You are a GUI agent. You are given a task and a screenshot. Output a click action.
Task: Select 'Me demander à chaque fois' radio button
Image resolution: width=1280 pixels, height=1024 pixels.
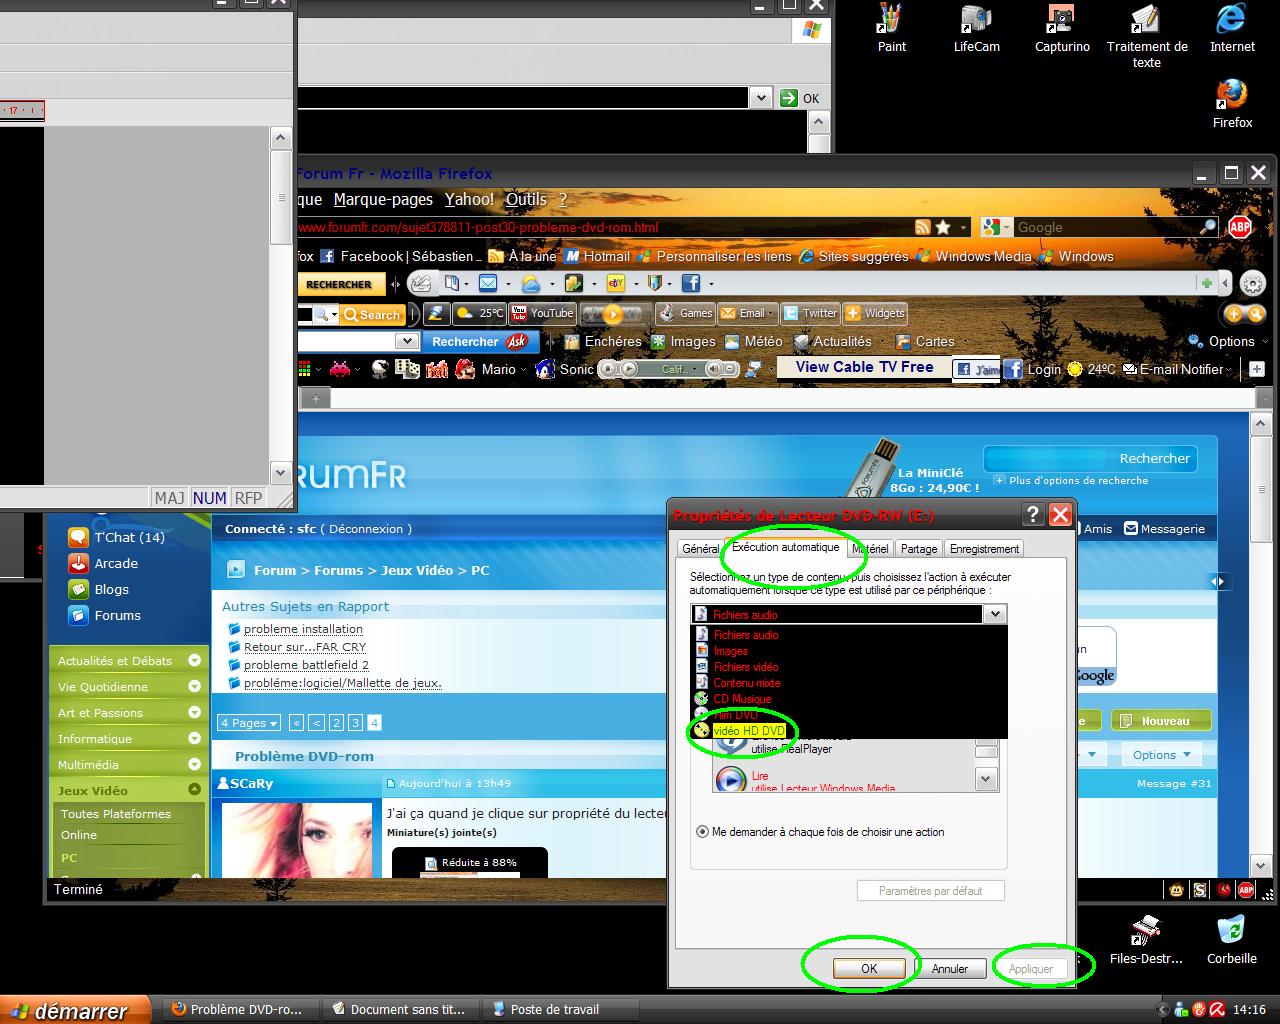(702, 832)
